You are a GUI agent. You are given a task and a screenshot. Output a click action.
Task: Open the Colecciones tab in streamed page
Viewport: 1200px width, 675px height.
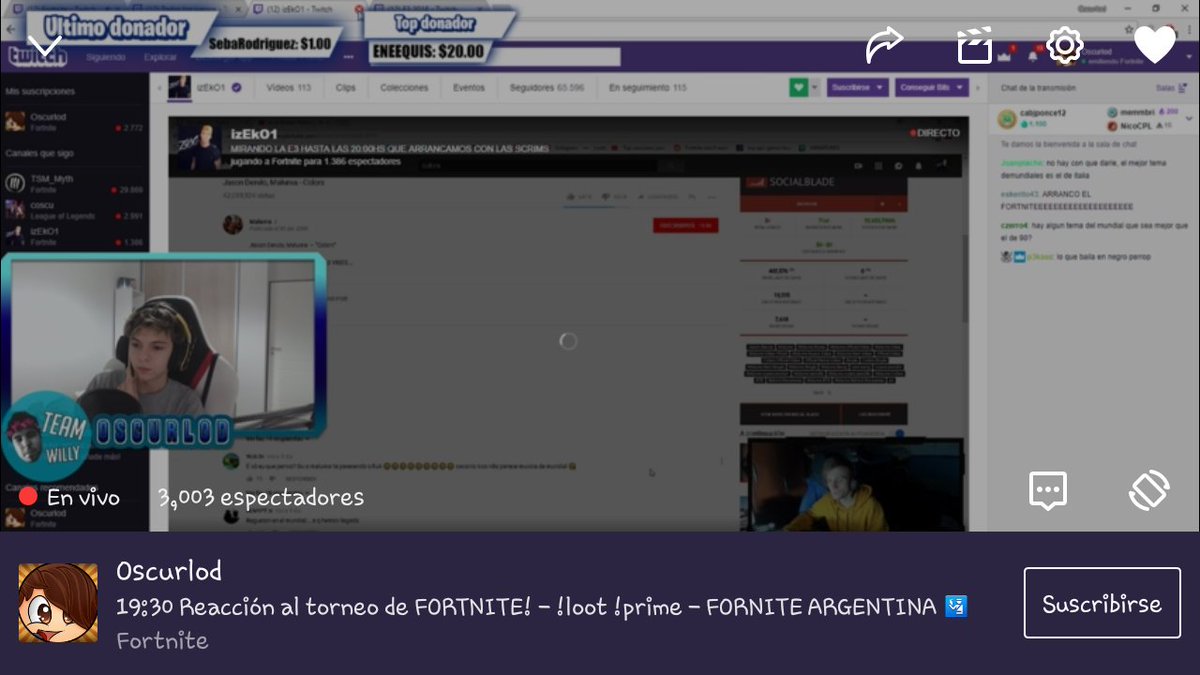[404, 88]
